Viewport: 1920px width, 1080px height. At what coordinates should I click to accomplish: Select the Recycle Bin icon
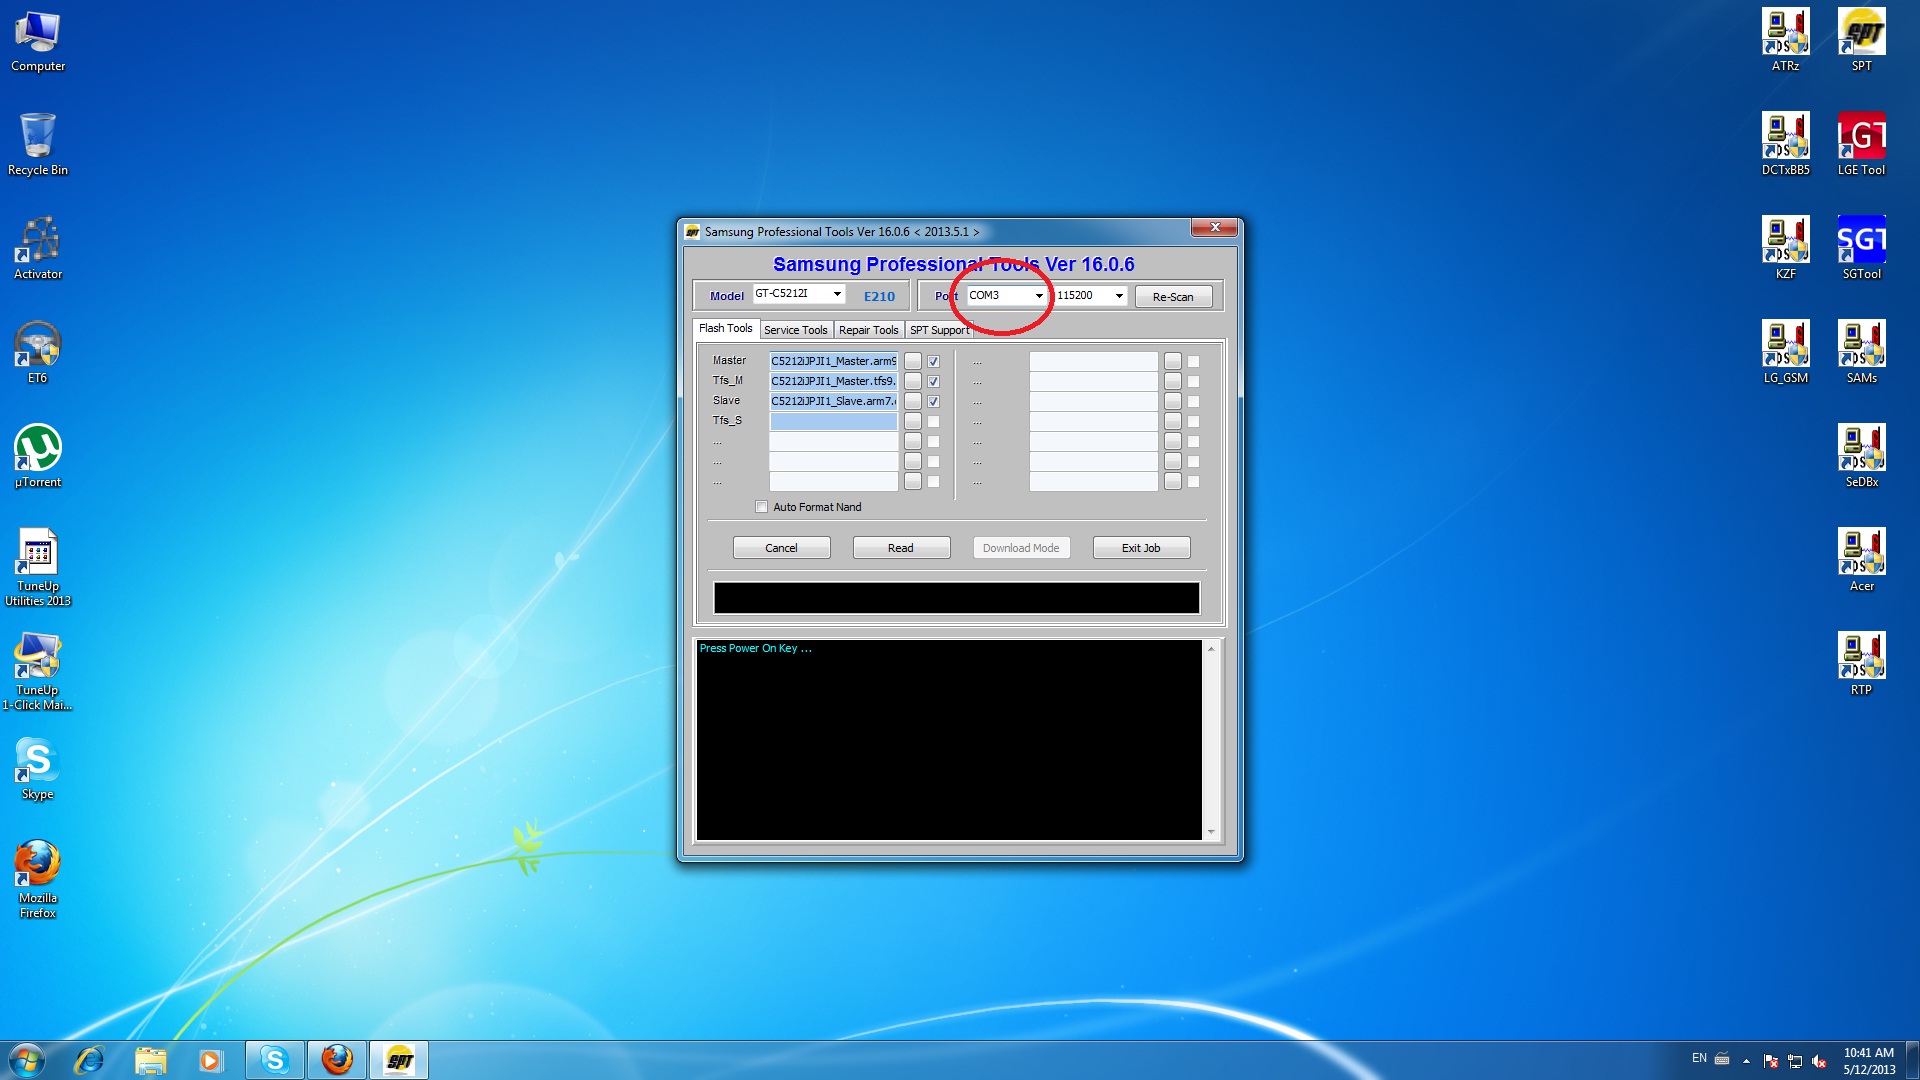[x=38, y=145]
